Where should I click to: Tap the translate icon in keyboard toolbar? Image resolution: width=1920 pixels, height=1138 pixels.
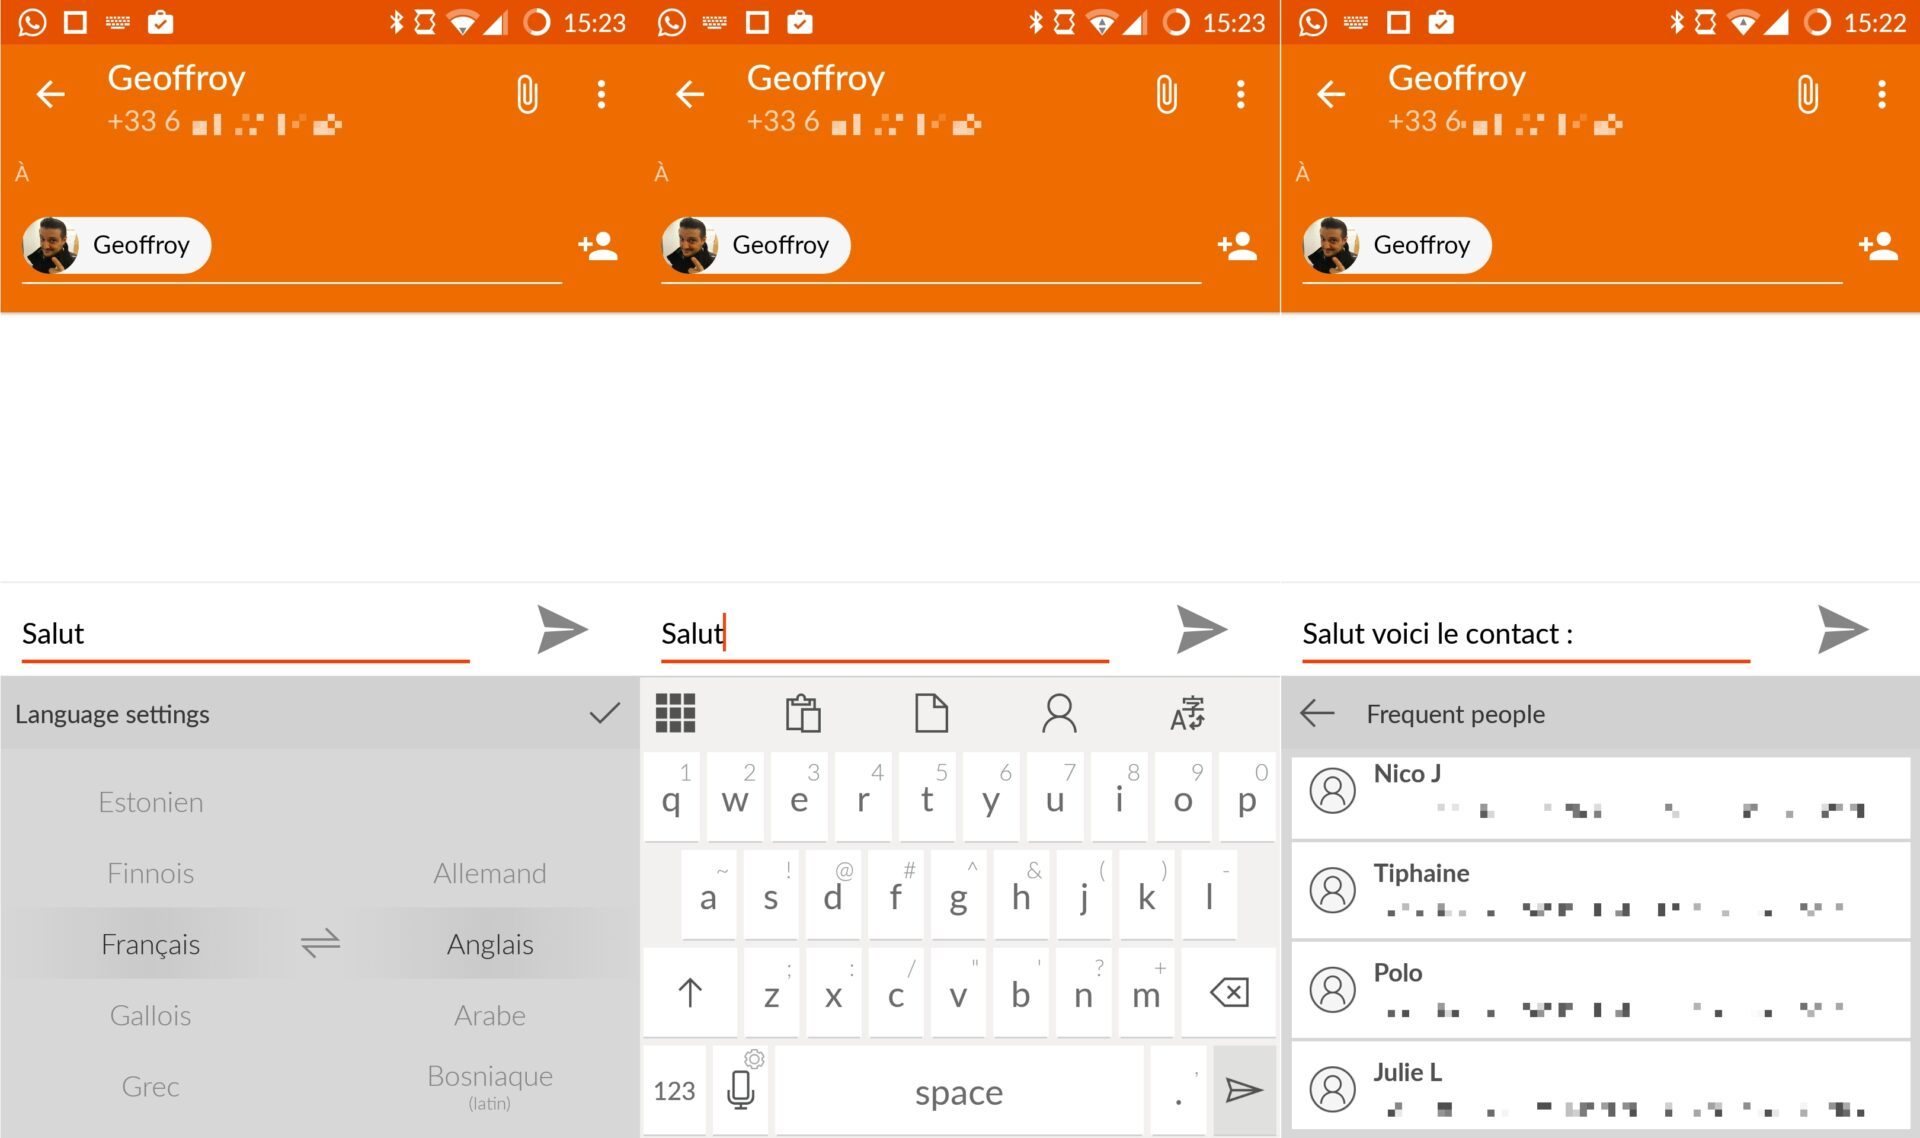click(x=1187, y=714)
